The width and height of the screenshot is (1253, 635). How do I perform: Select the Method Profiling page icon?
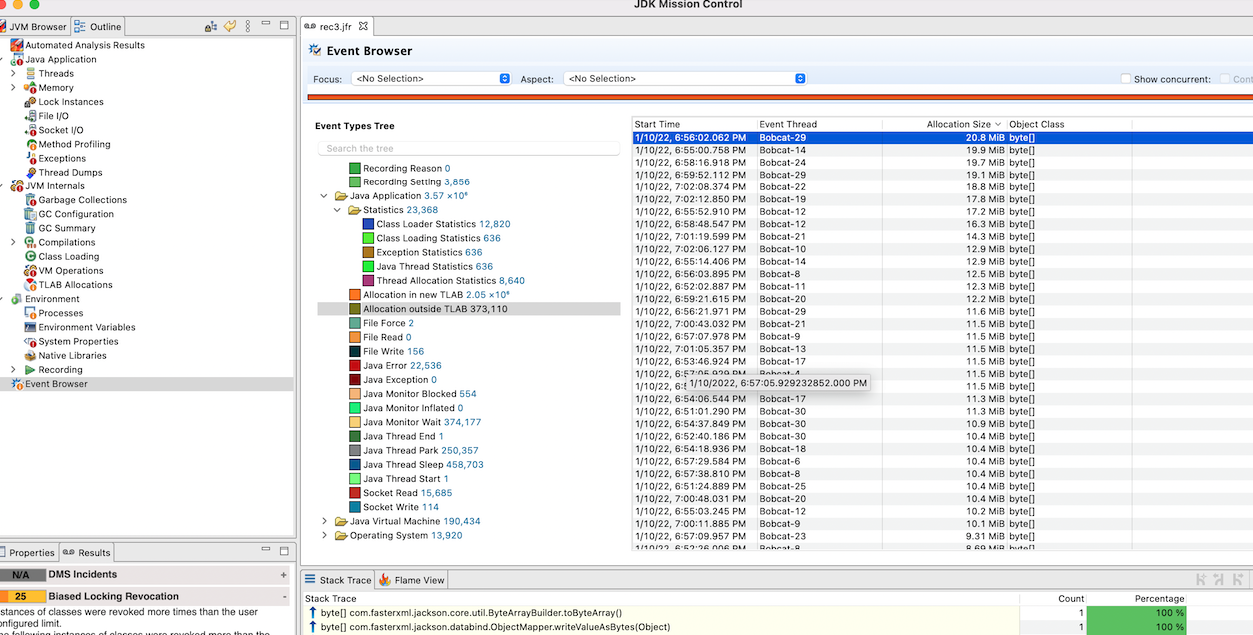pos(30,144)
